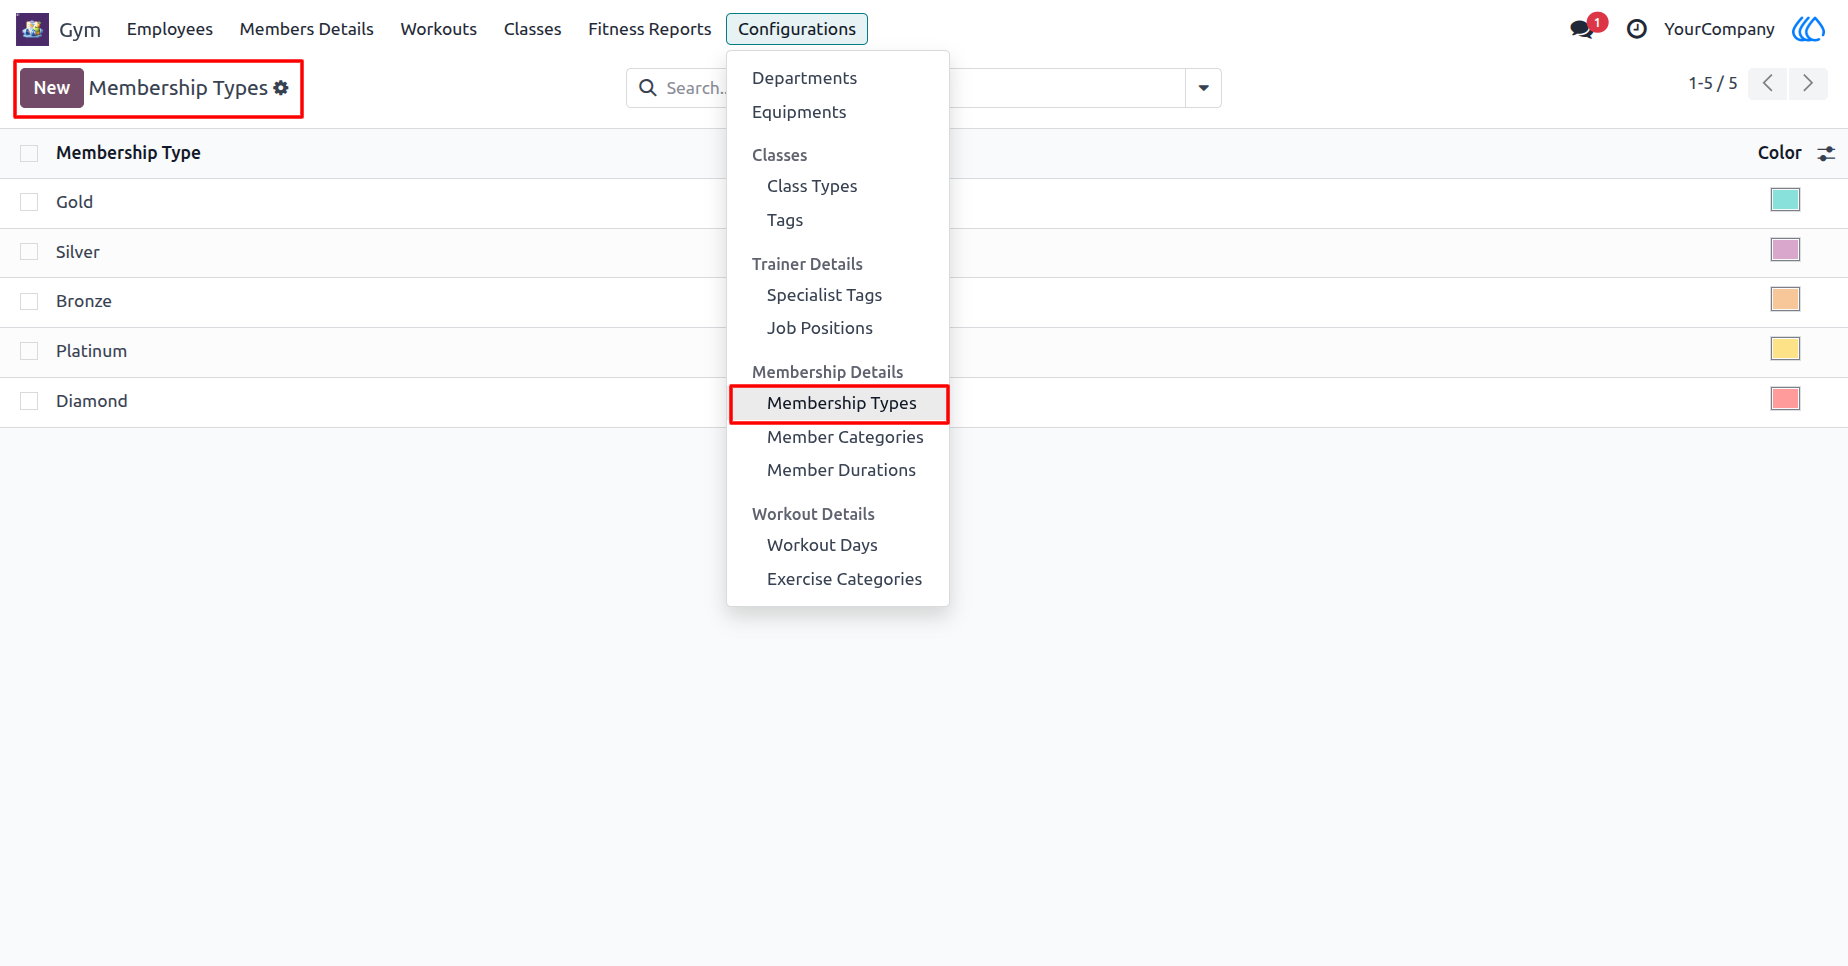Choose Tags under Classes
Image resolution: width=1848 pixels, height=966 pixels.
(838, 220)
